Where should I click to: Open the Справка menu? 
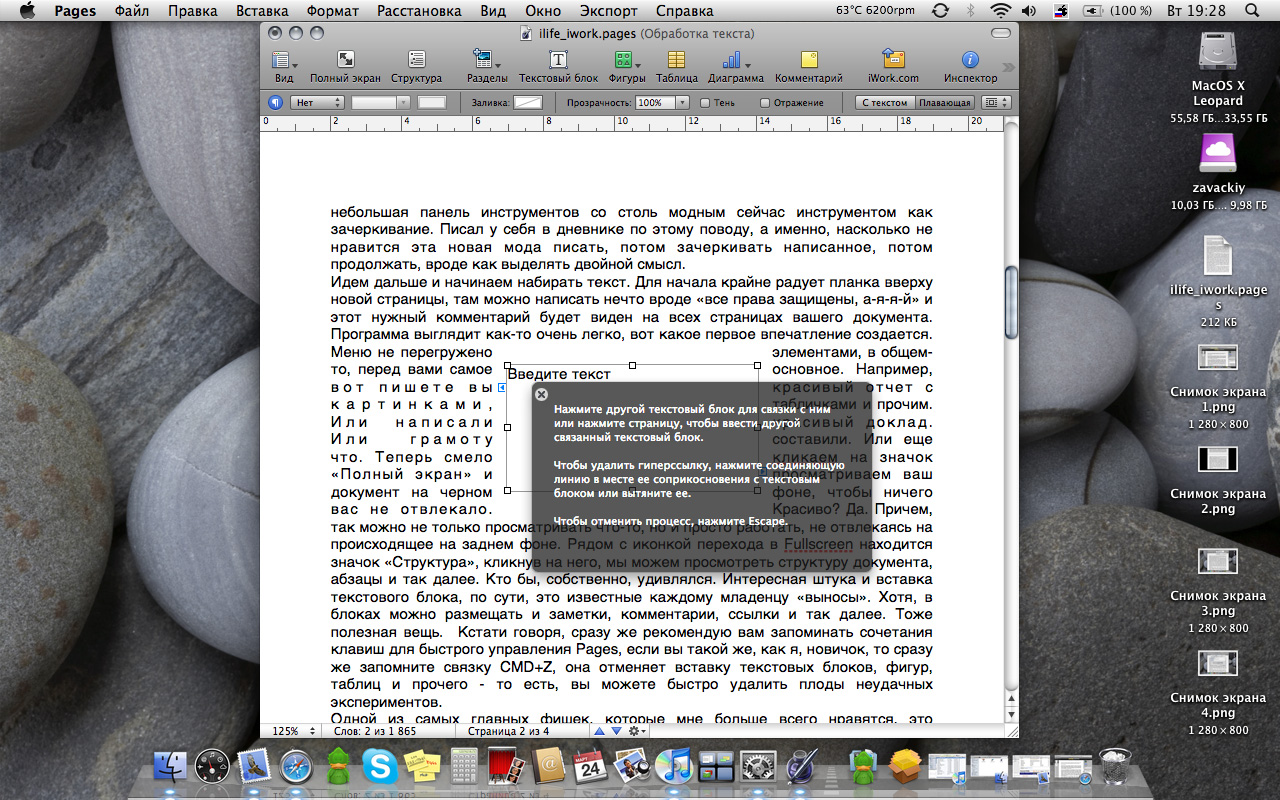tap(684, 11)
